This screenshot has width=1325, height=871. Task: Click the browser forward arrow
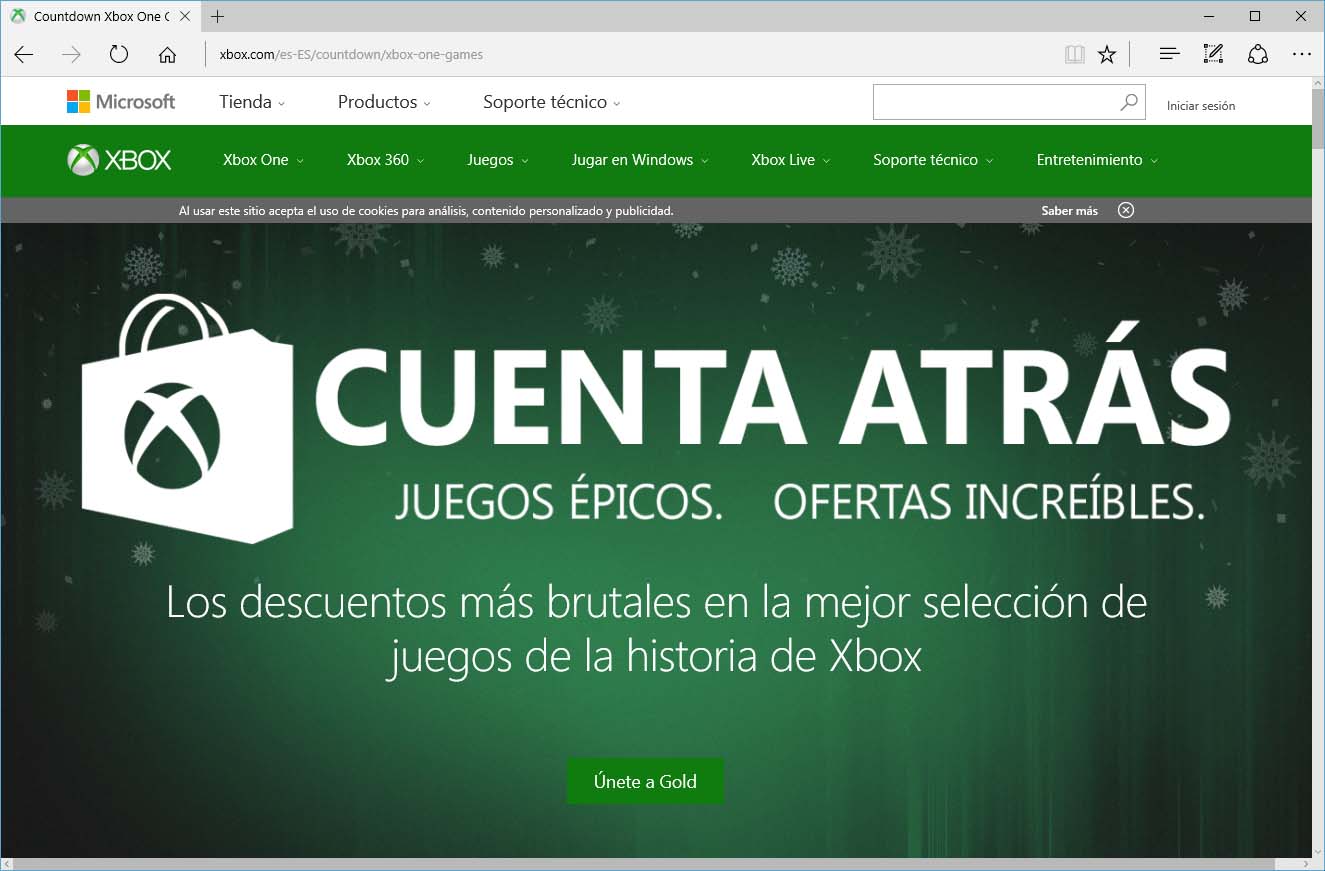click(x=71, y=54)
